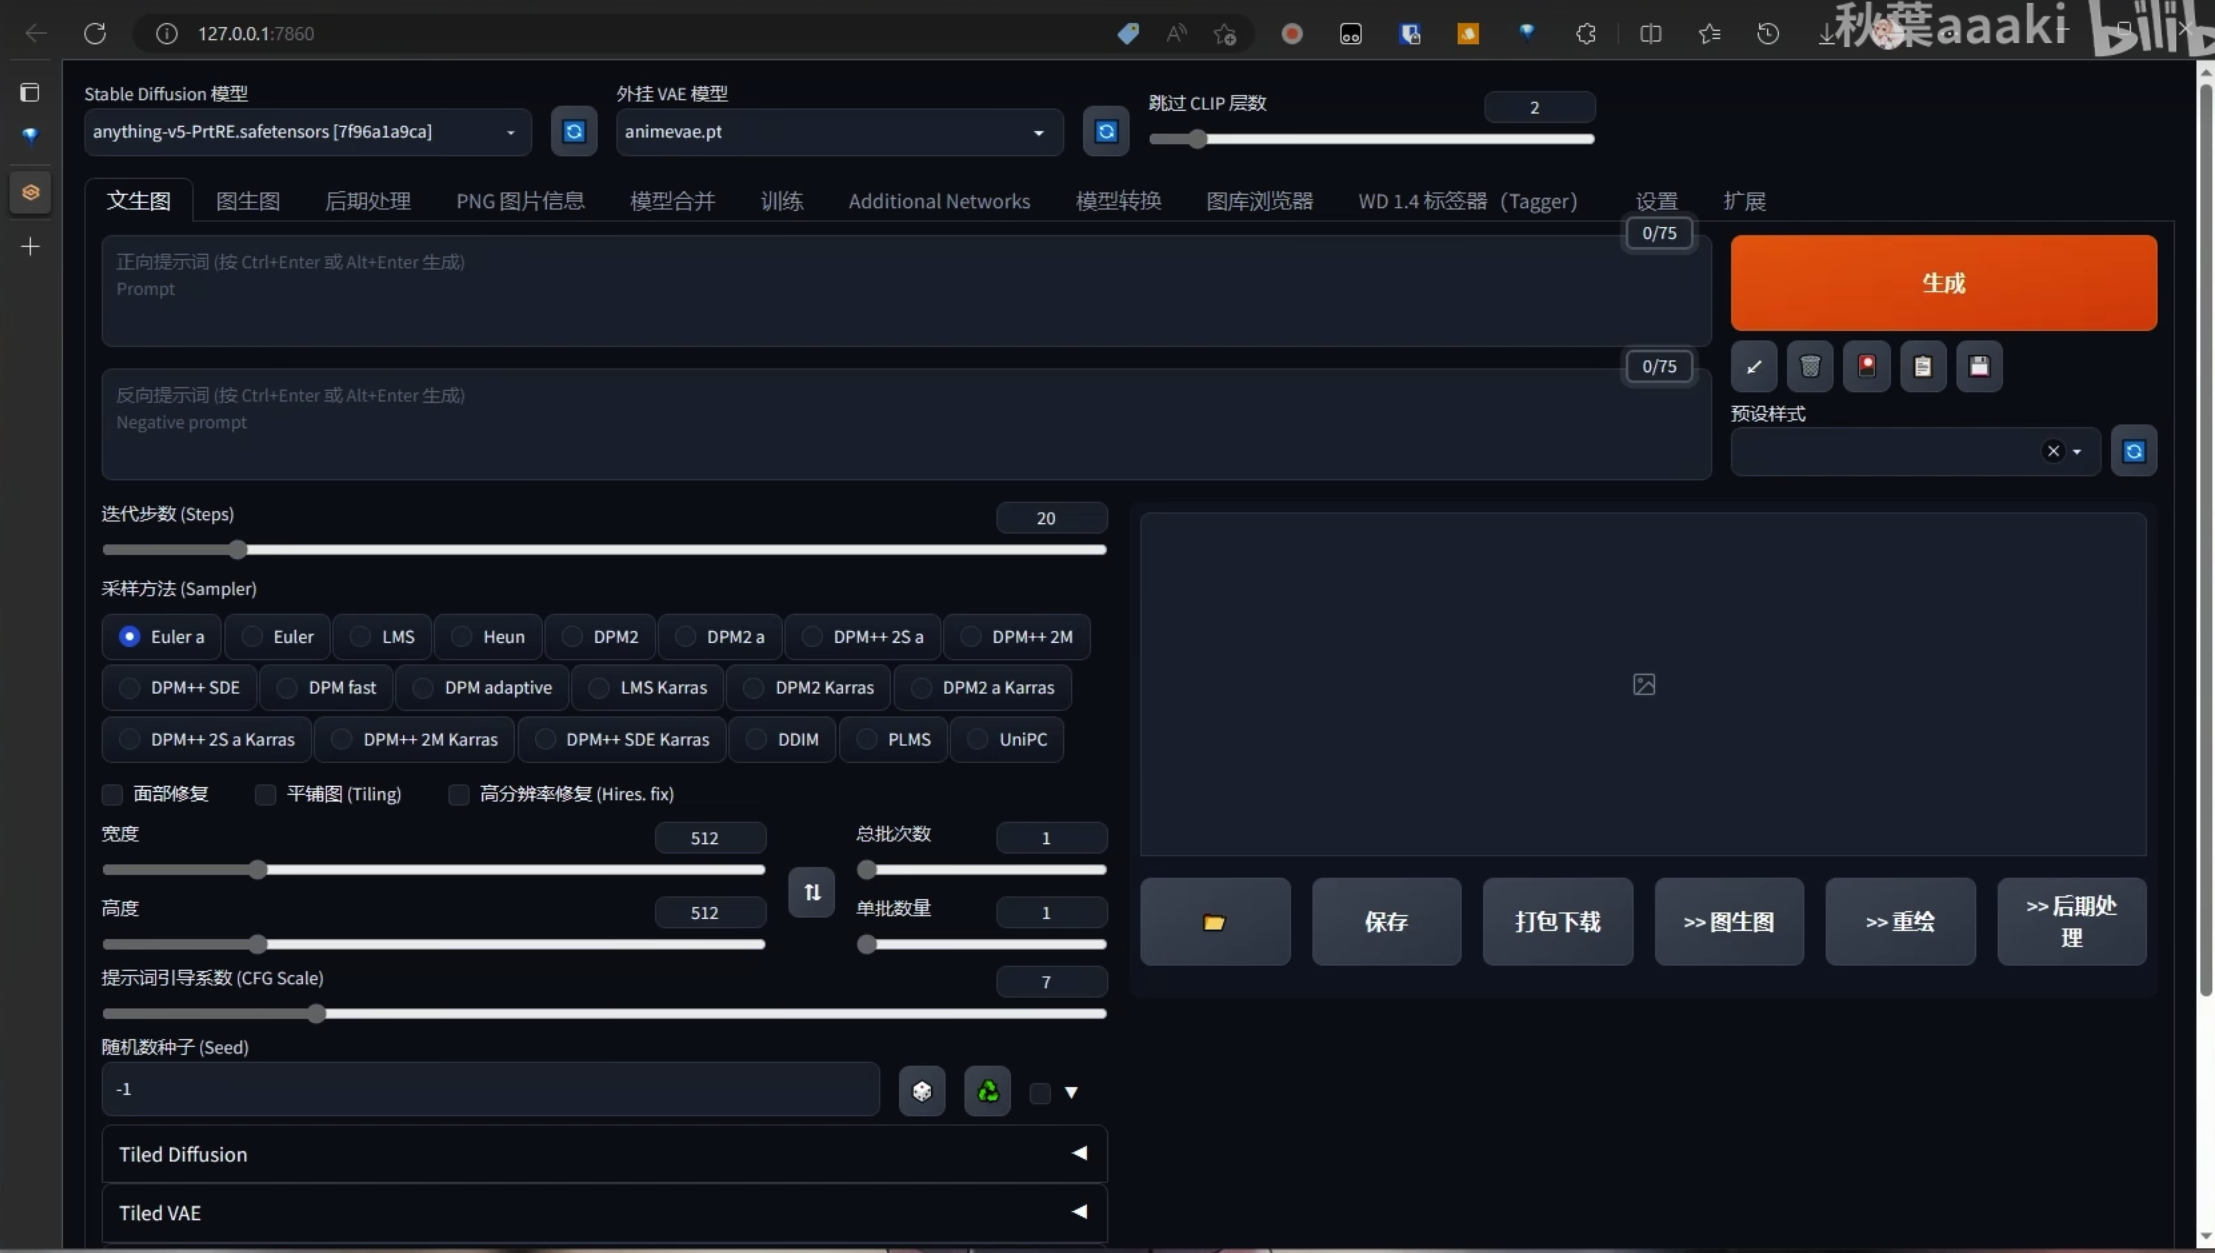Click the 打包下载 download button
Image resolution: width=2215 pixels, height=1253 pixels.
point(1556,920)
